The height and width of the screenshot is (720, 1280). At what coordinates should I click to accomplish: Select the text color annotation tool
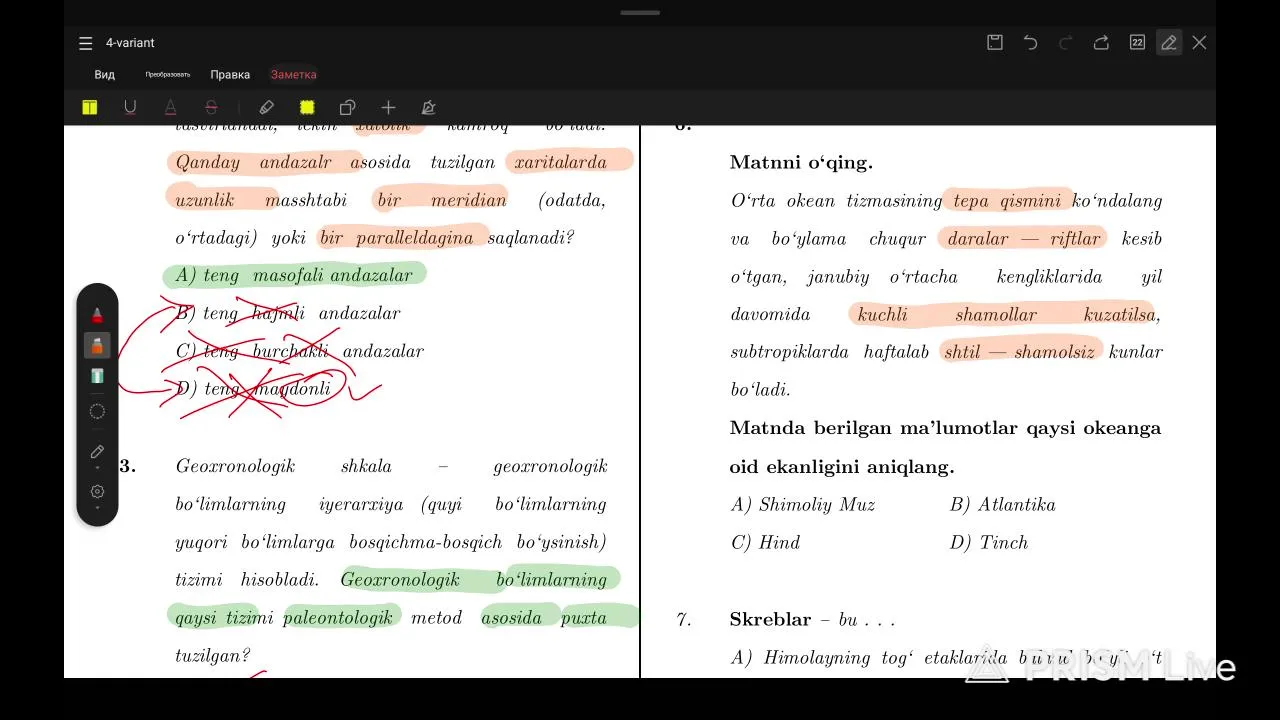[170, 107]
